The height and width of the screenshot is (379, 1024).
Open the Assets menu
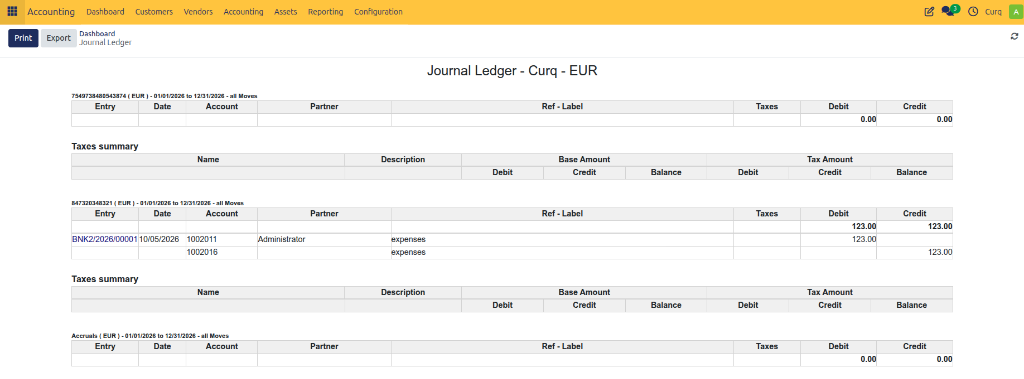pyautogui.click(x=285, y=12)
